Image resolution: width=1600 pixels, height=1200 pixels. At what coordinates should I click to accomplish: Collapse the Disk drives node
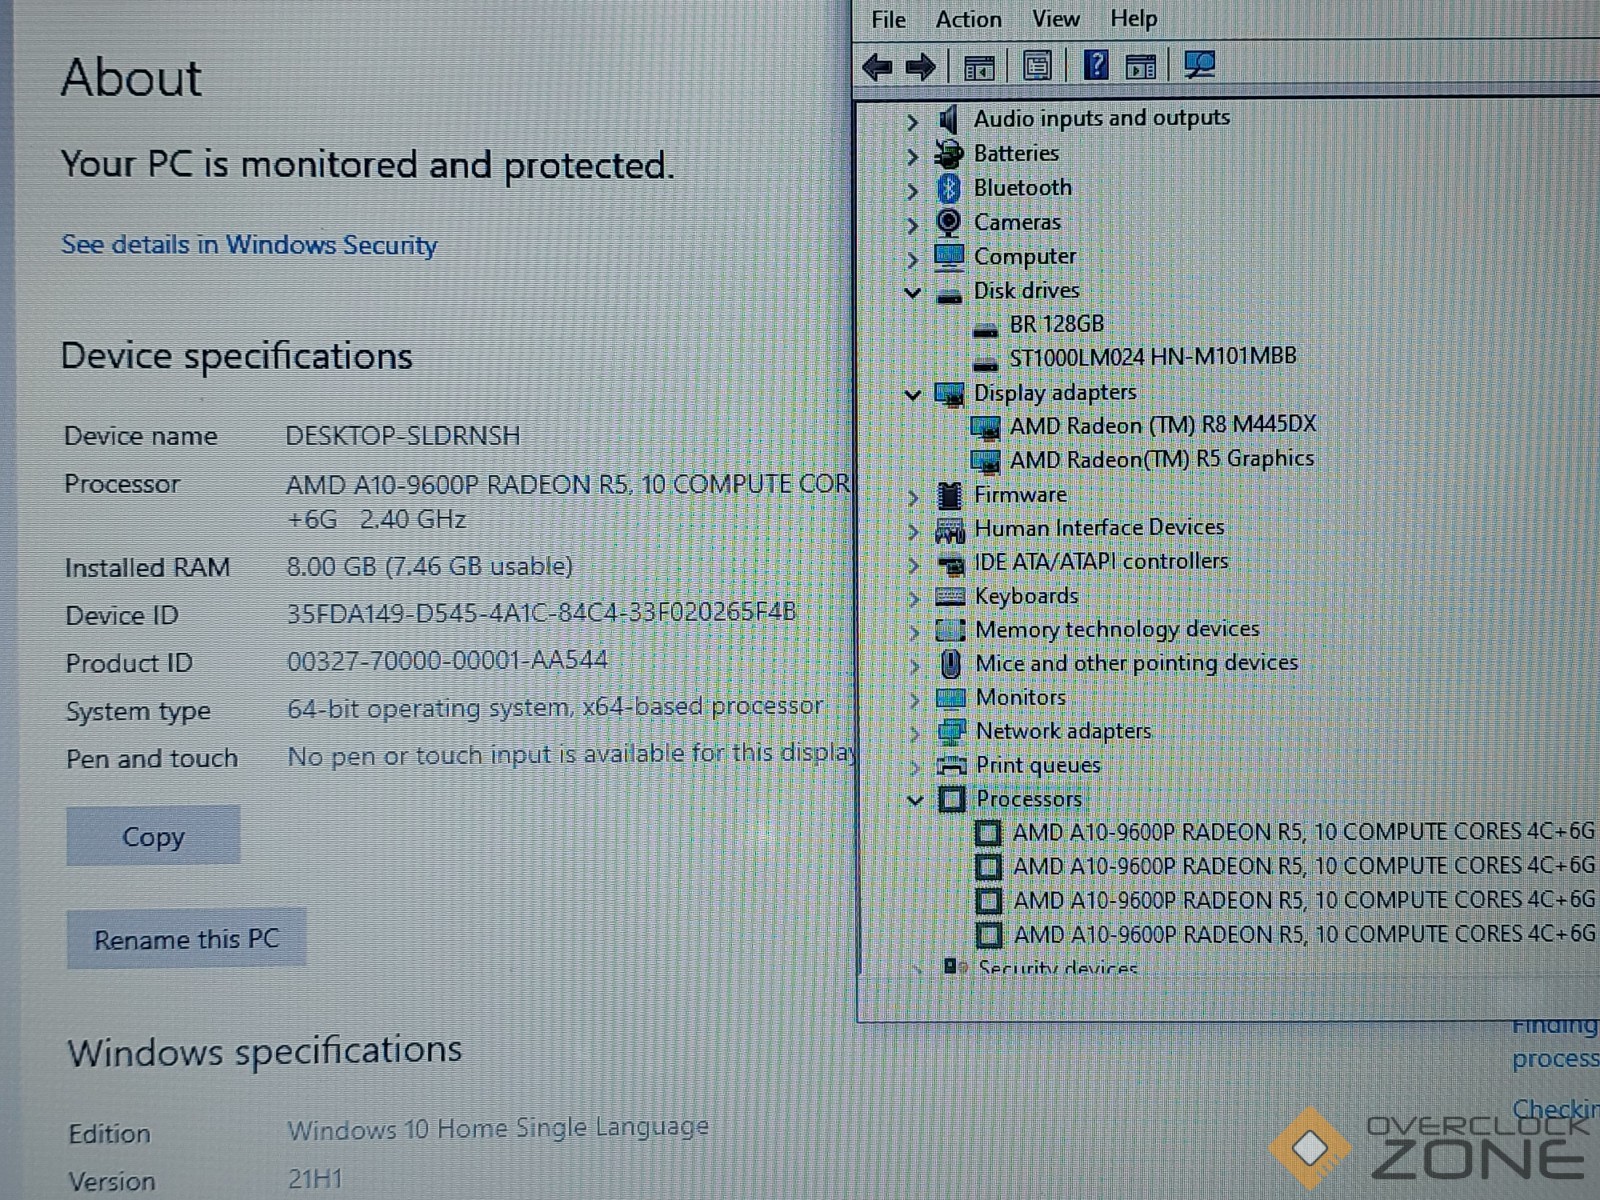(911, 293)
